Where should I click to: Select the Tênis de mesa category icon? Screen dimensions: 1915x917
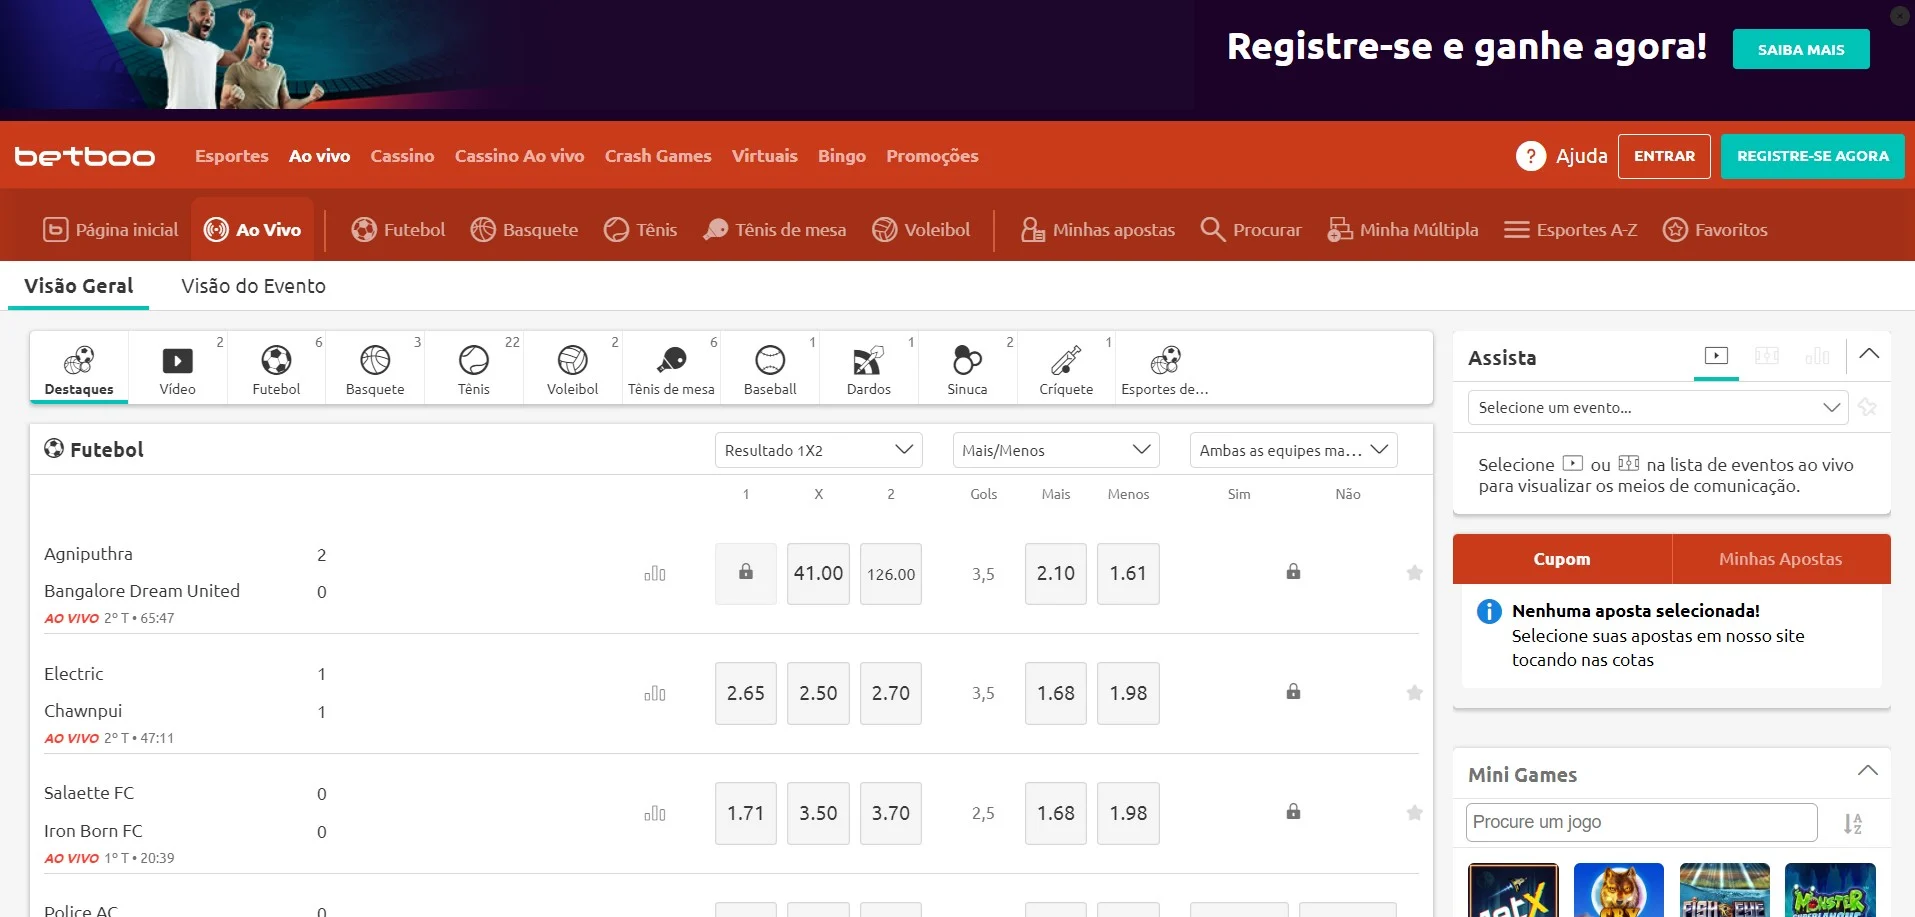tap(671, 368)
